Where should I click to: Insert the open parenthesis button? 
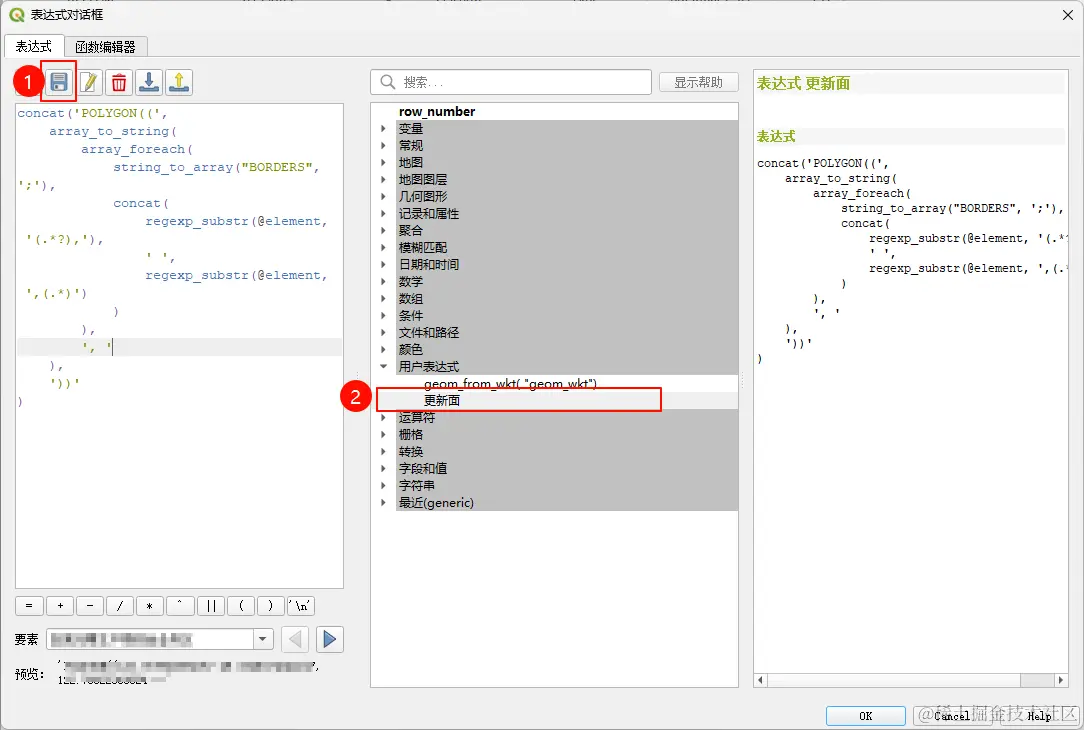pyautogui.click(x=241, y=606)
